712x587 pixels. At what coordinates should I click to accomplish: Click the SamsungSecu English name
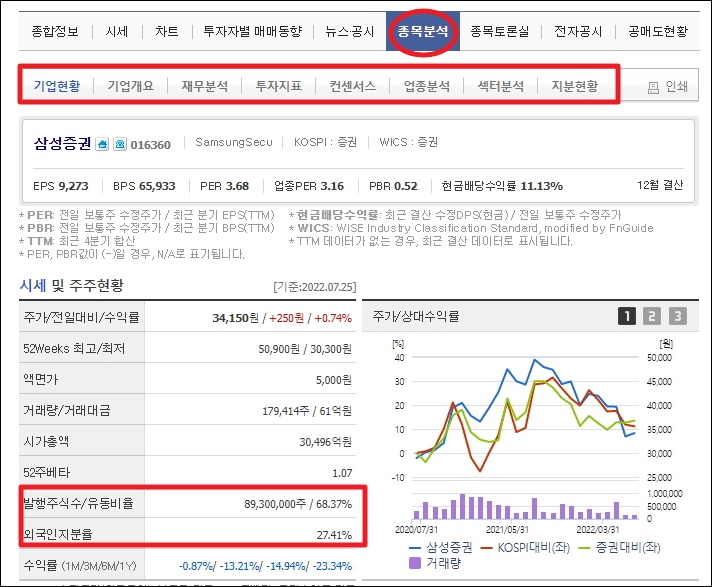tap(234, 142)
